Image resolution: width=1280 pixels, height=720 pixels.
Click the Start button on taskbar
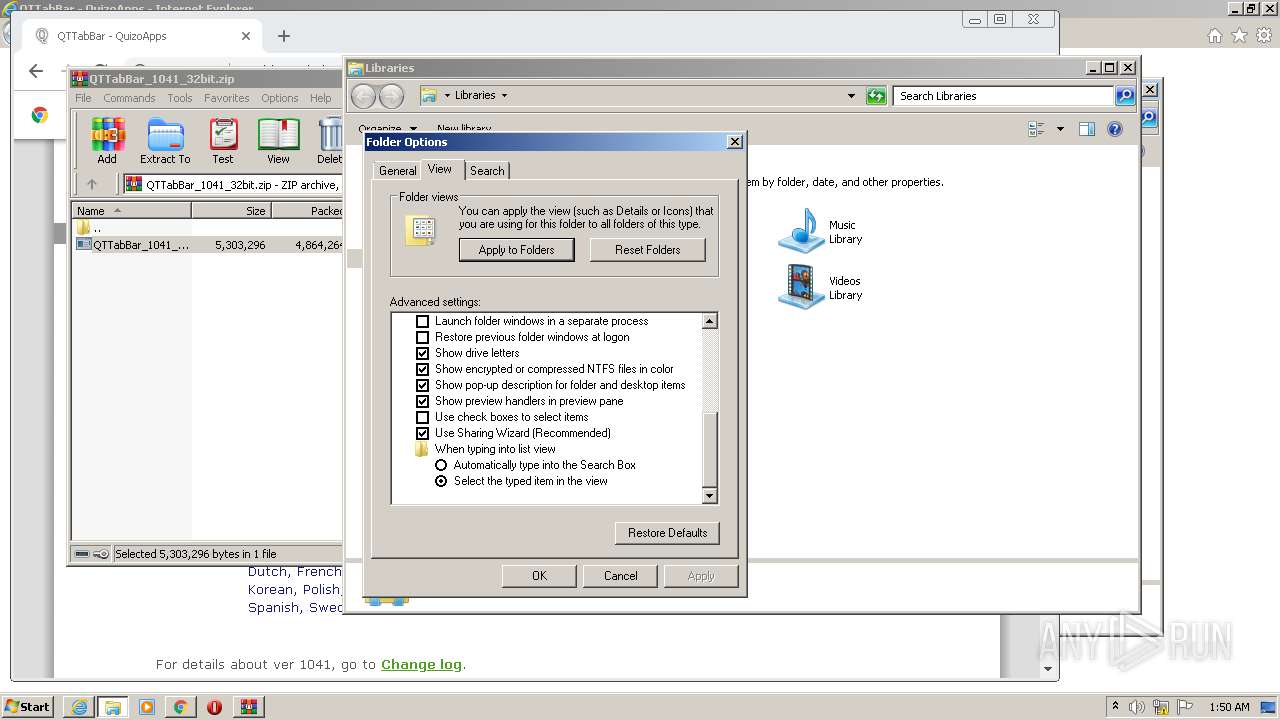(x=27, y=706)
